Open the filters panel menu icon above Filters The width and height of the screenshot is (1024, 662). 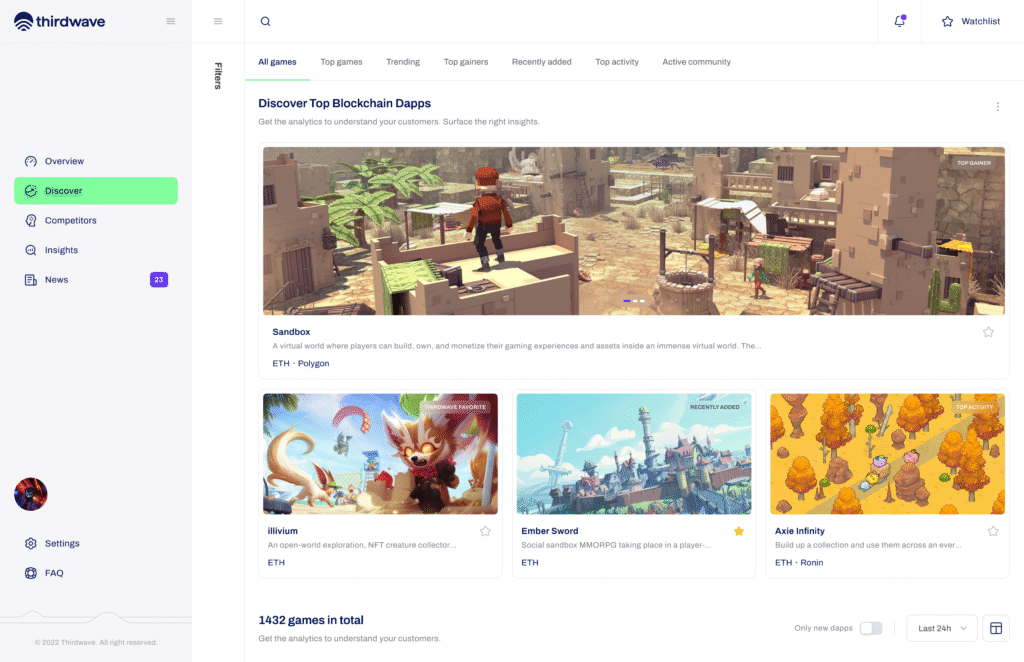218,22
